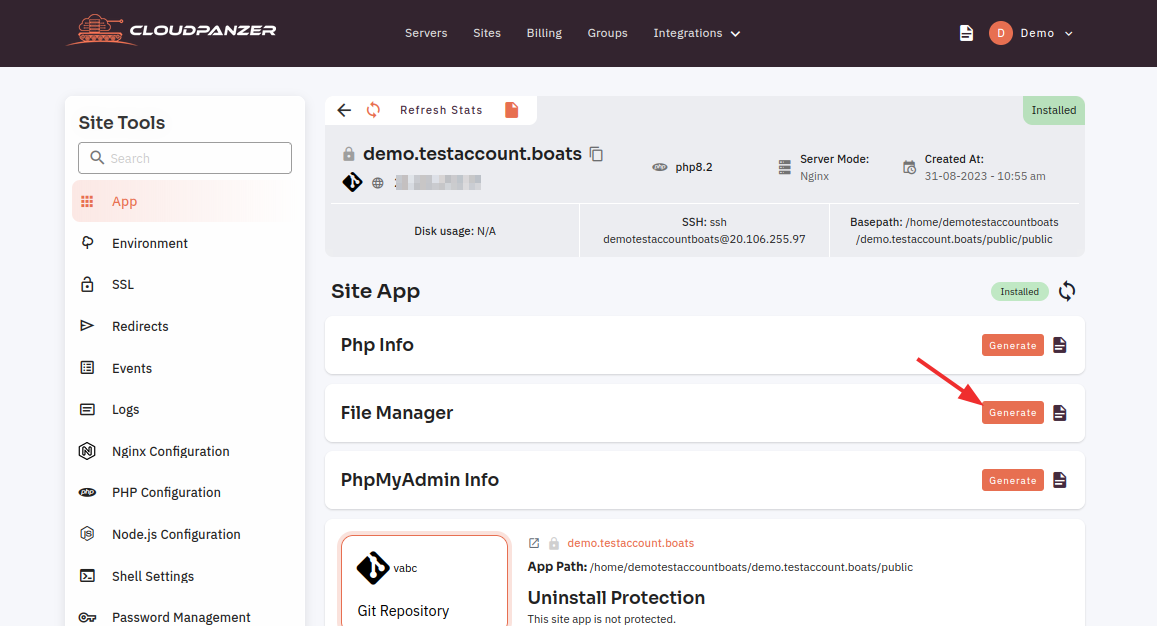Go to Sites in the top navigation
Viewport: 1157px width, 626px height.
click(487, 33)
